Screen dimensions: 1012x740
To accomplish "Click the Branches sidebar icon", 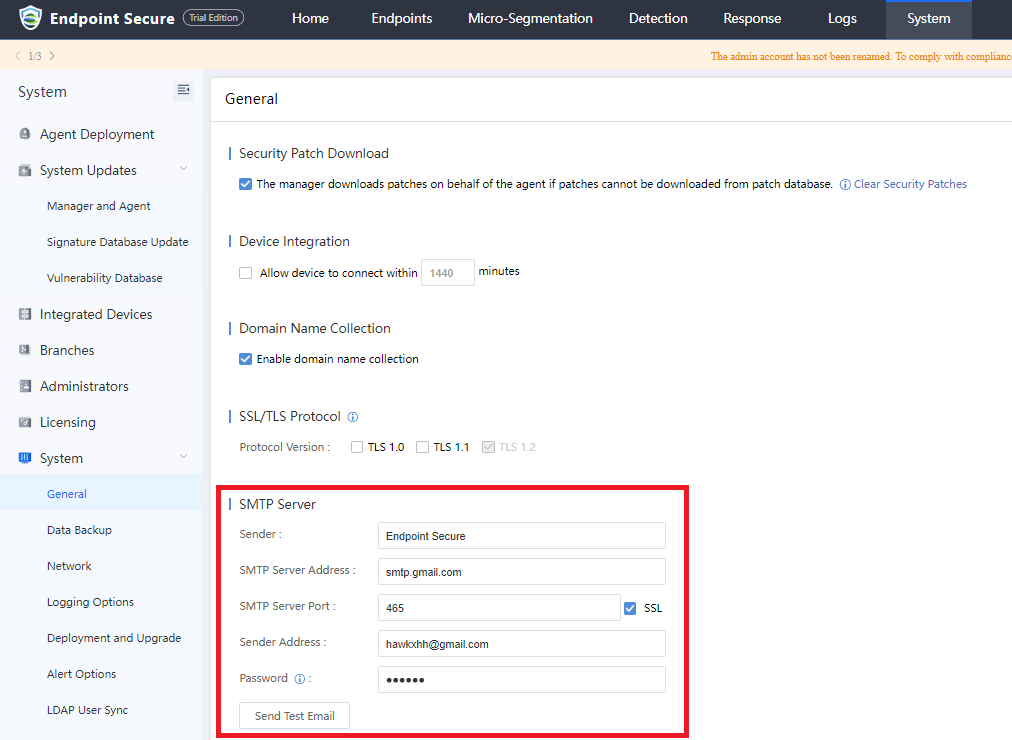I will tap(25, 350).
